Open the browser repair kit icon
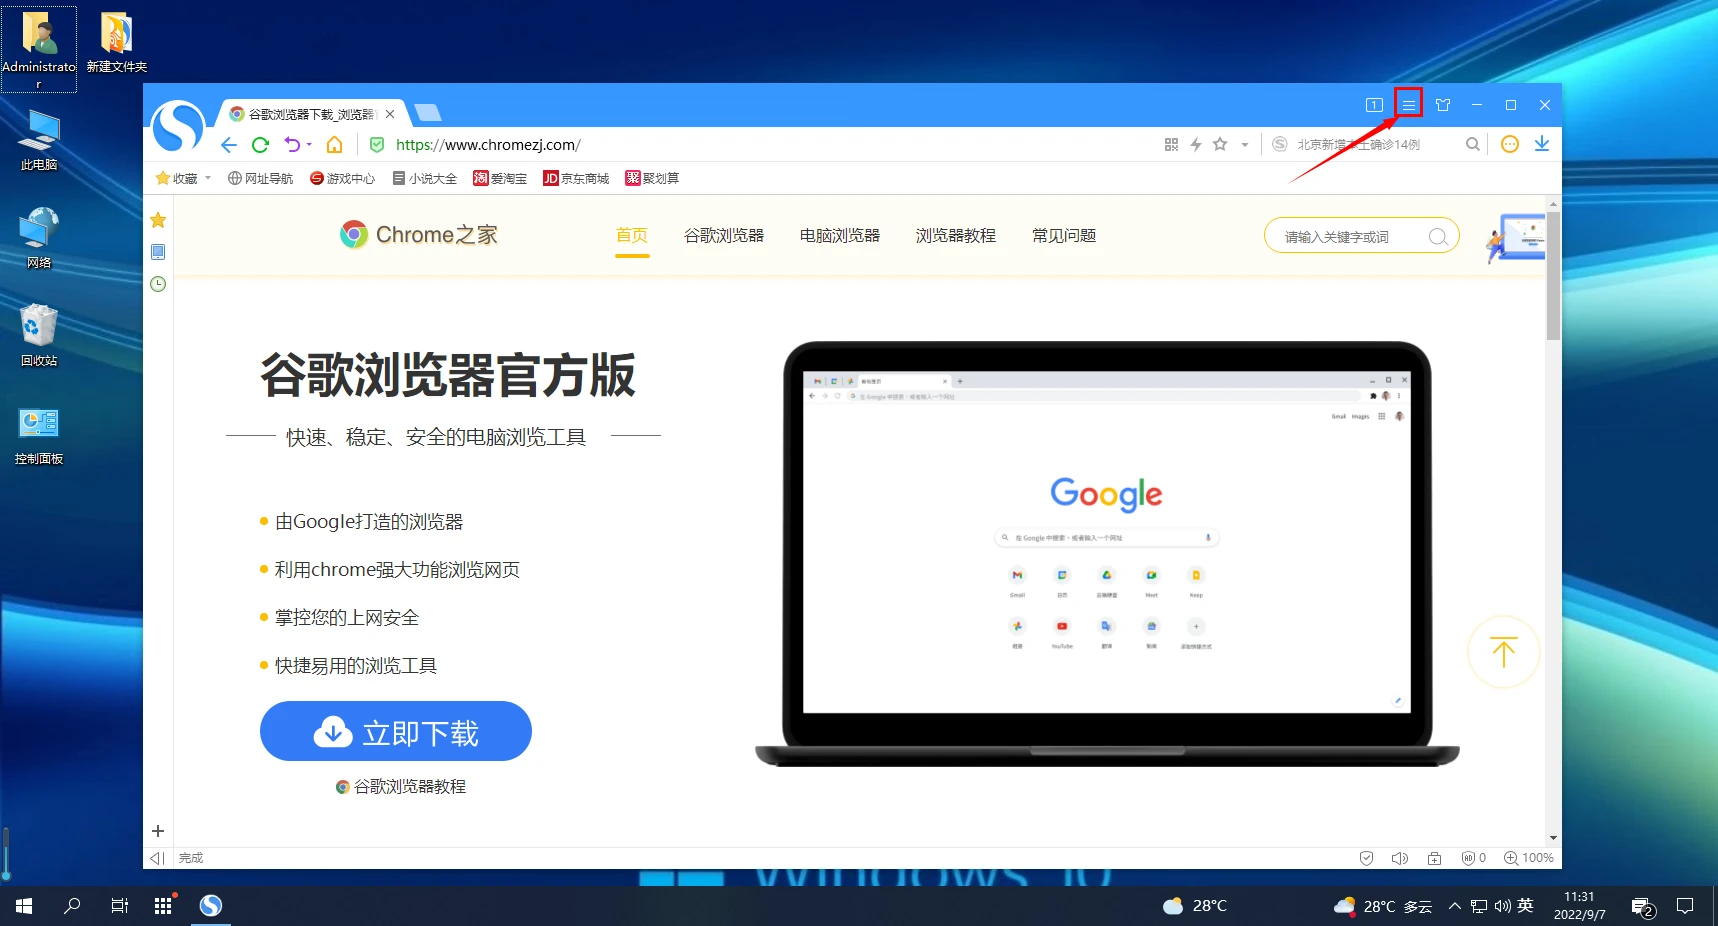 click(1435, 858)
